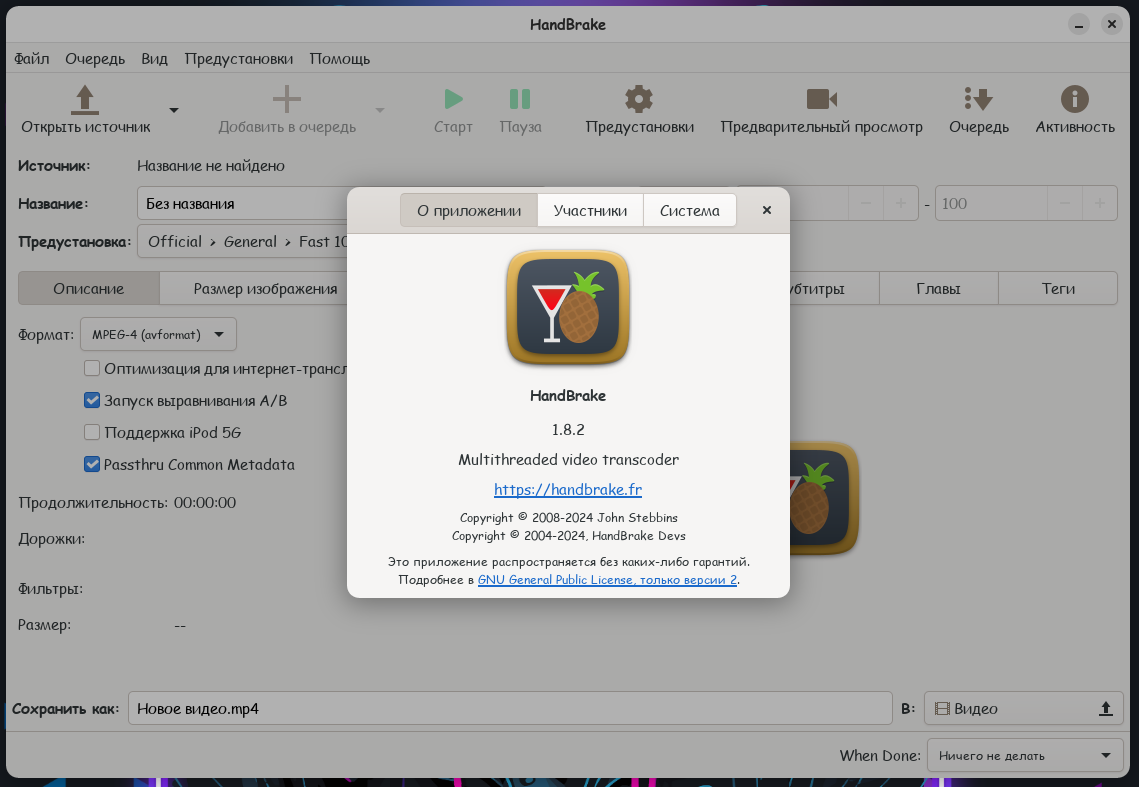Increase the end value 100 with plus

1100,203
